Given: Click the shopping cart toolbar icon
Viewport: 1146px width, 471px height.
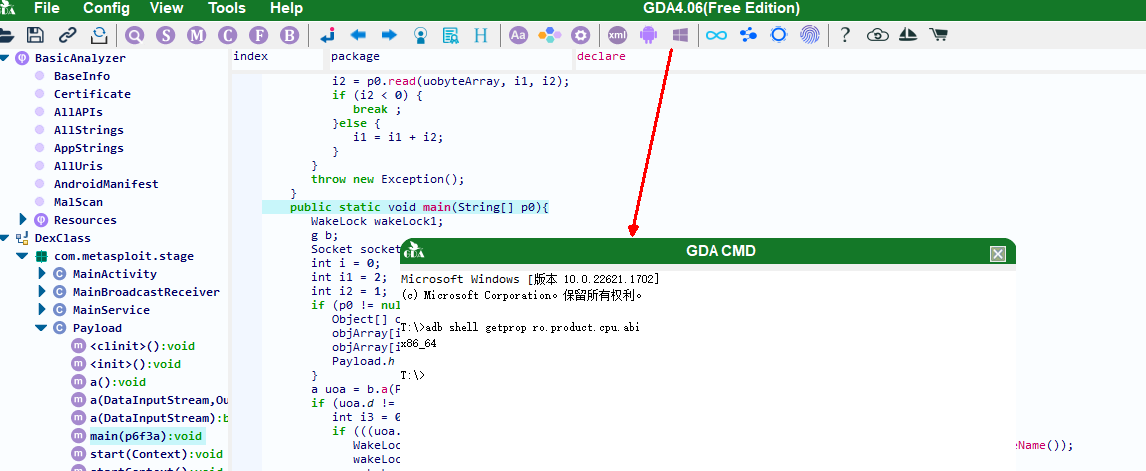Looking at the screenshot, I should [938, 34].
